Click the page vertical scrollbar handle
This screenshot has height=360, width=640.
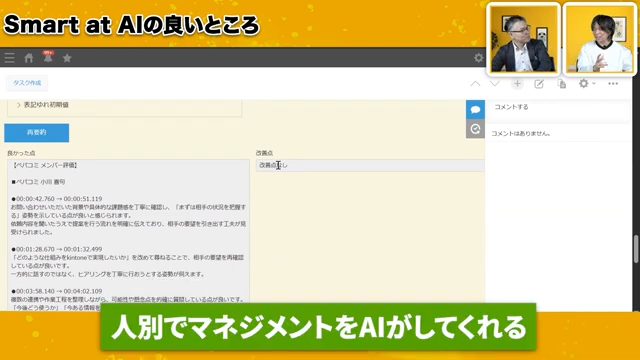(x=636, y=249)
